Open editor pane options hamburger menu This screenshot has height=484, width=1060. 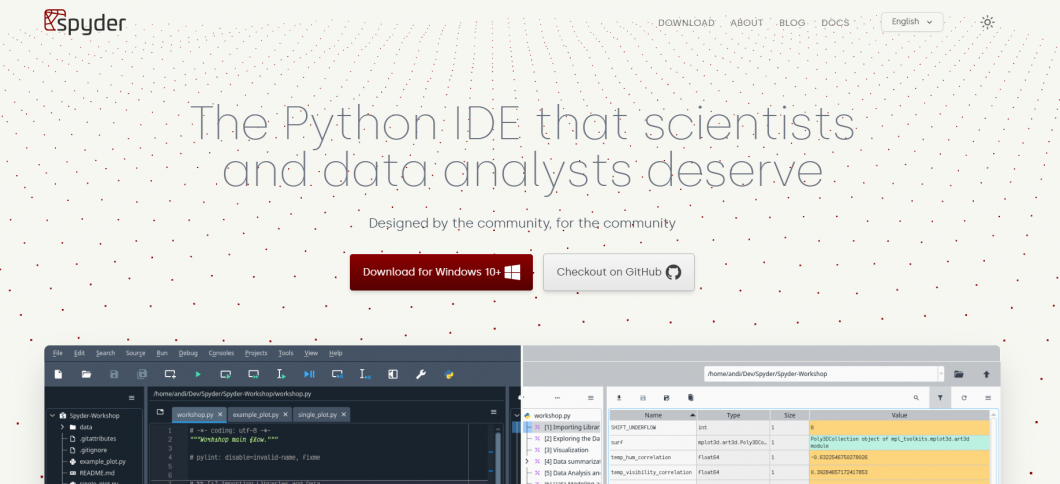pos(493,412)
